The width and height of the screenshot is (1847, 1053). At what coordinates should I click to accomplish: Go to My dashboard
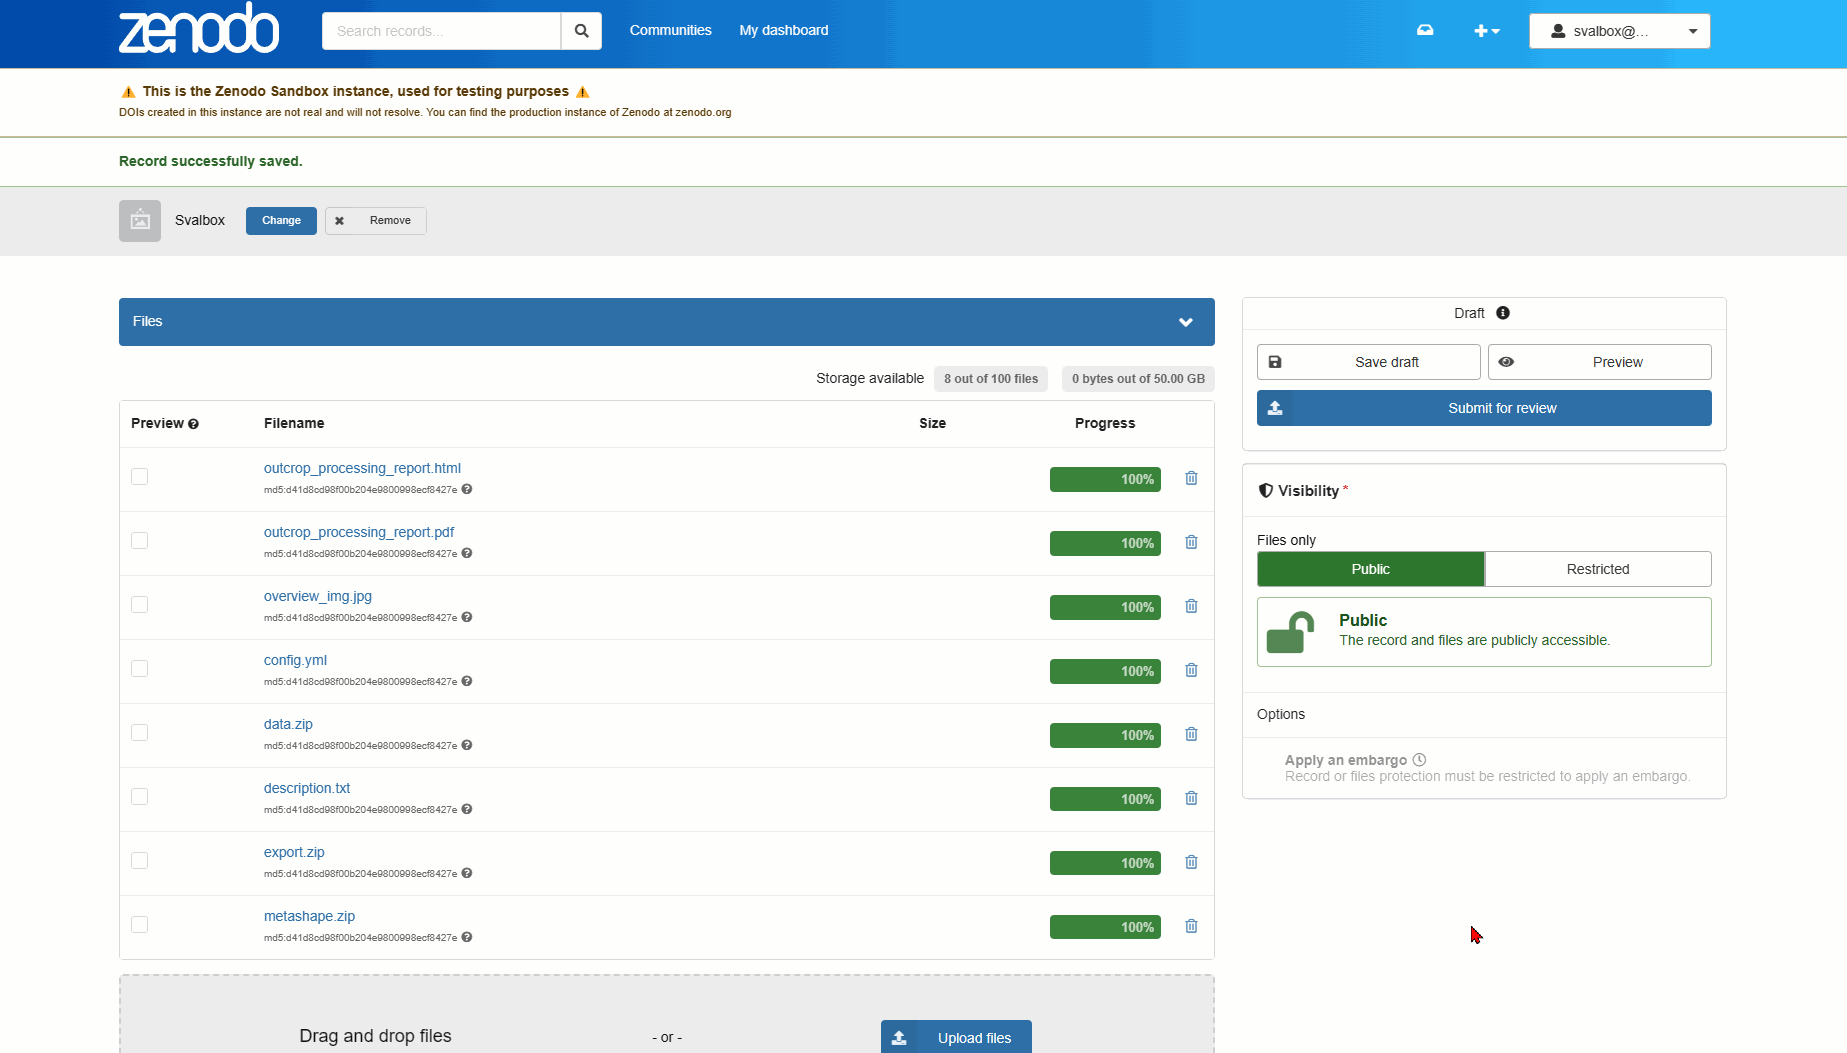(784, 30)
